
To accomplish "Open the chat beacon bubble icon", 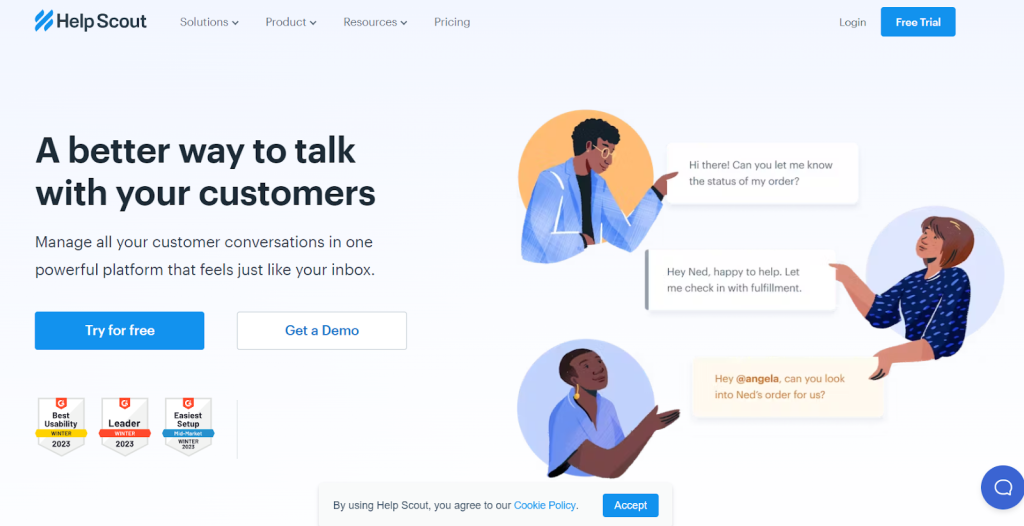I will click(1002, 487).
